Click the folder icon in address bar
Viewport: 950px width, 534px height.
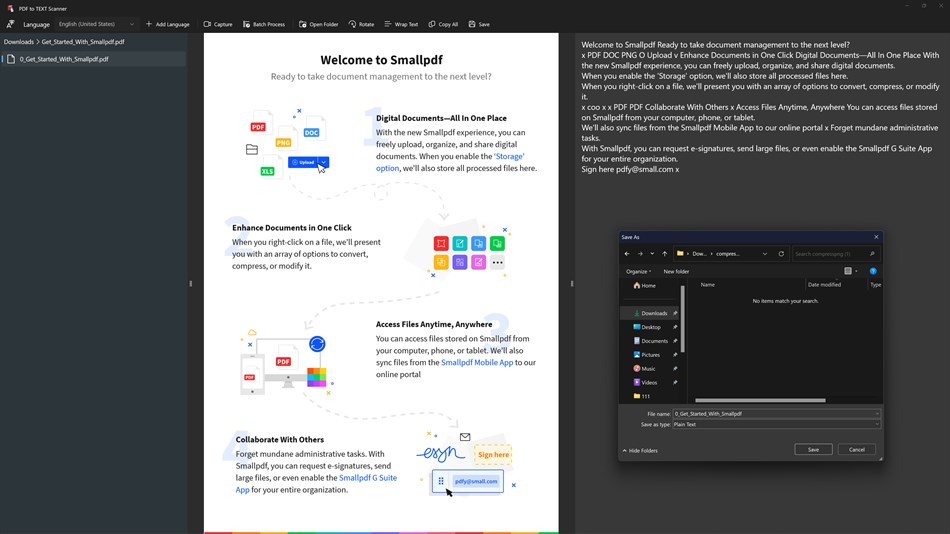click(x=680, y=254)
